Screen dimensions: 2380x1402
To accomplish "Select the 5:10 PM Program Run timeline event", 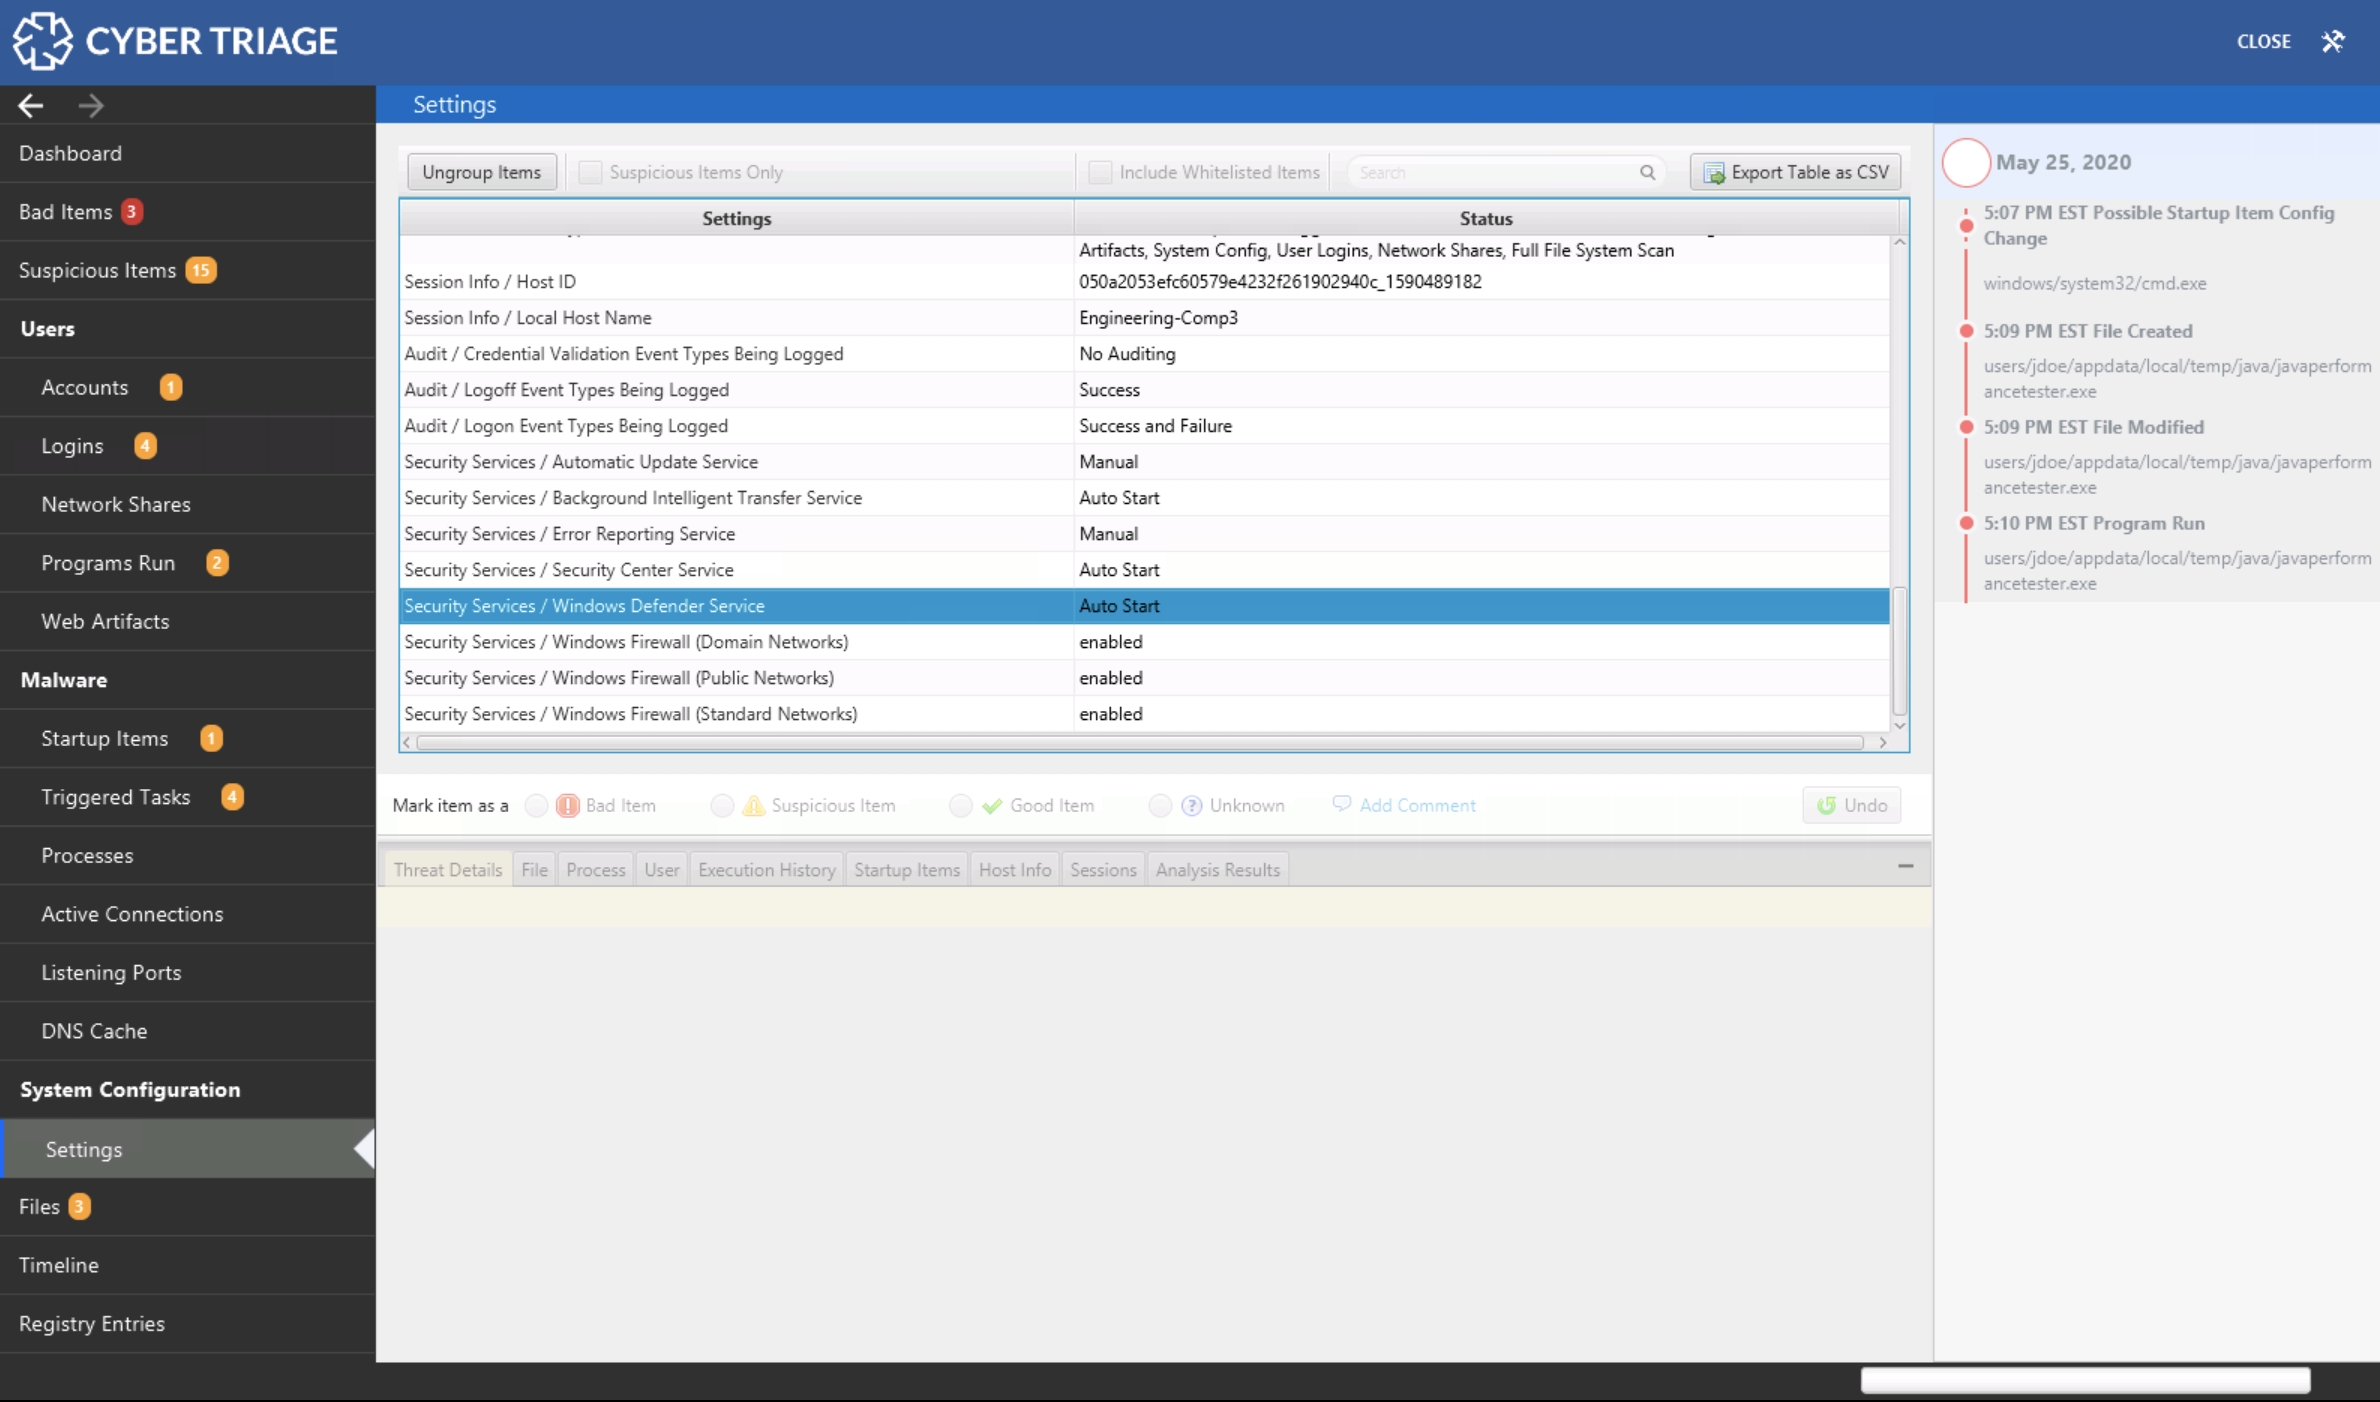I will [x=2093, y=523].
